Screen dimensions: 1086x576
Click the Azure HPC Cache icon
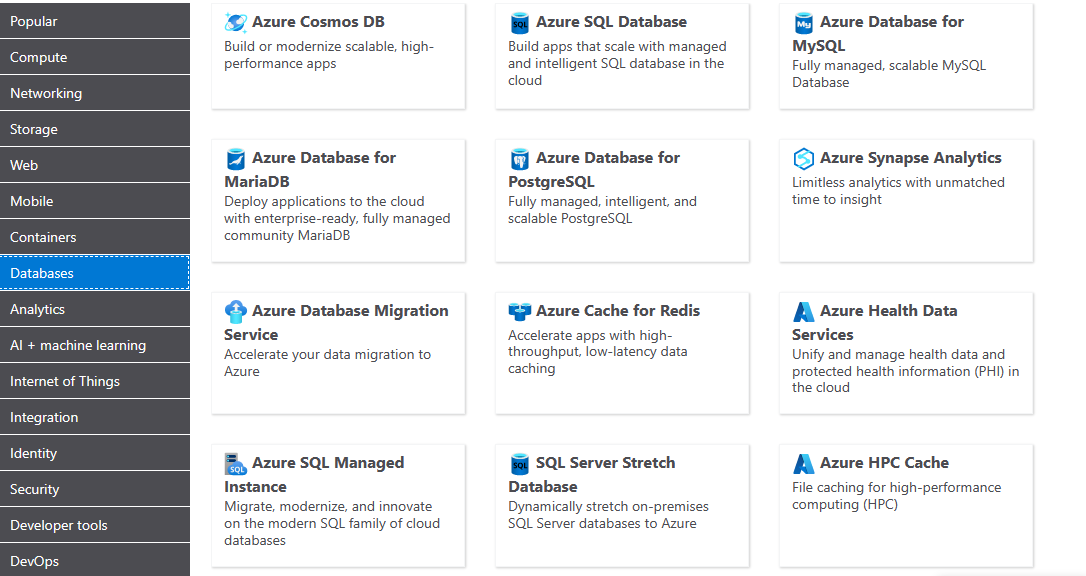tap(803, 464)
